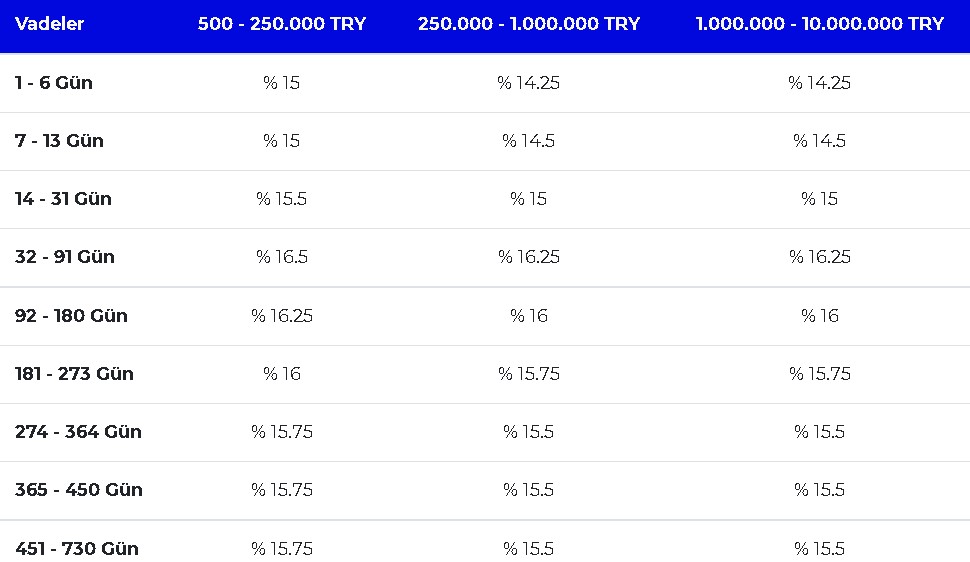Select the 181 - 273 Gün row label
This screenshot has height=562, width=970.
point(74,374)
